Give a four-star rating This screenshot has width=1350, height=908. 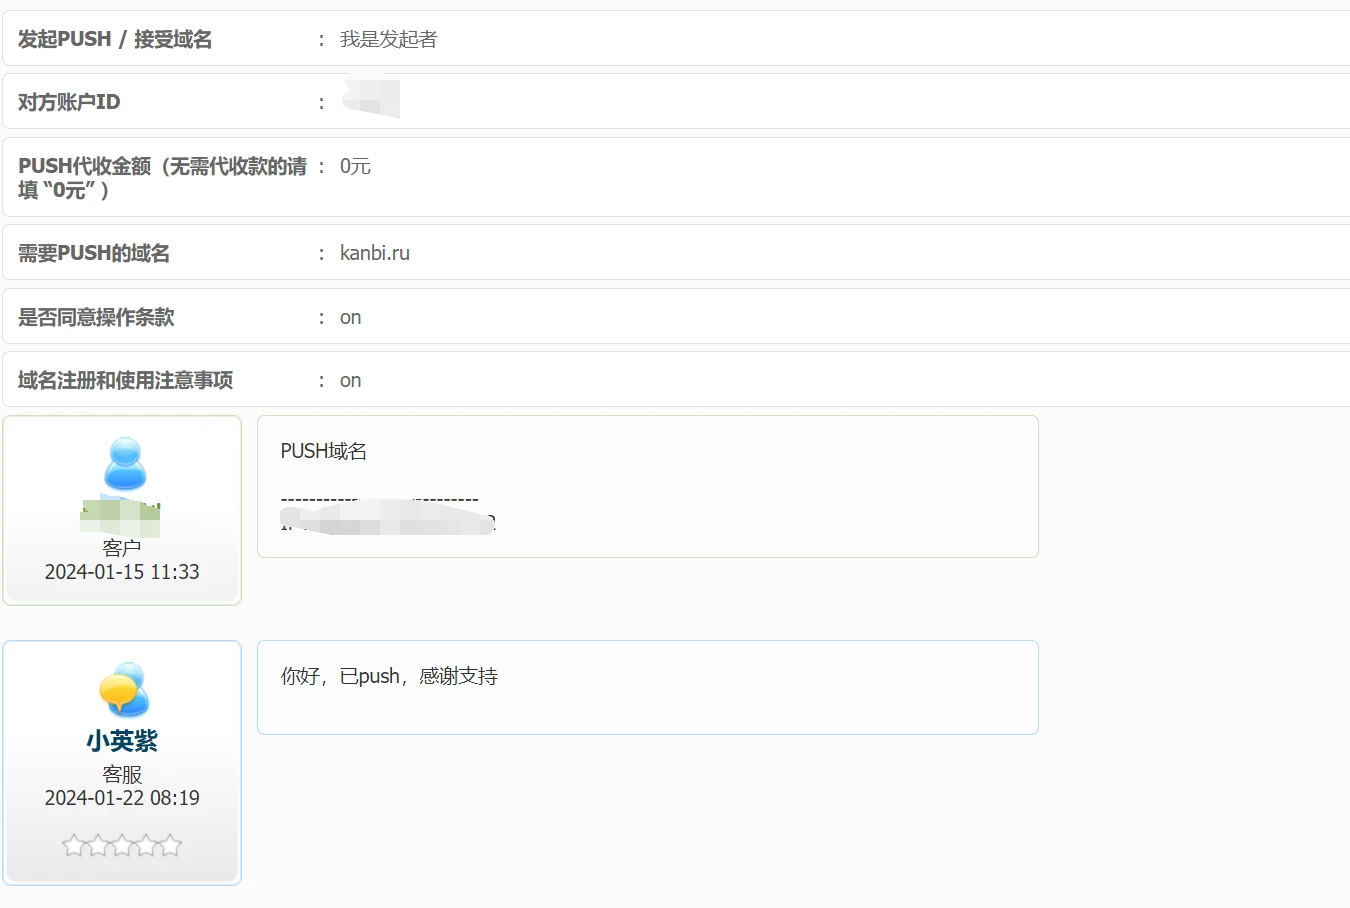[146, 846]
